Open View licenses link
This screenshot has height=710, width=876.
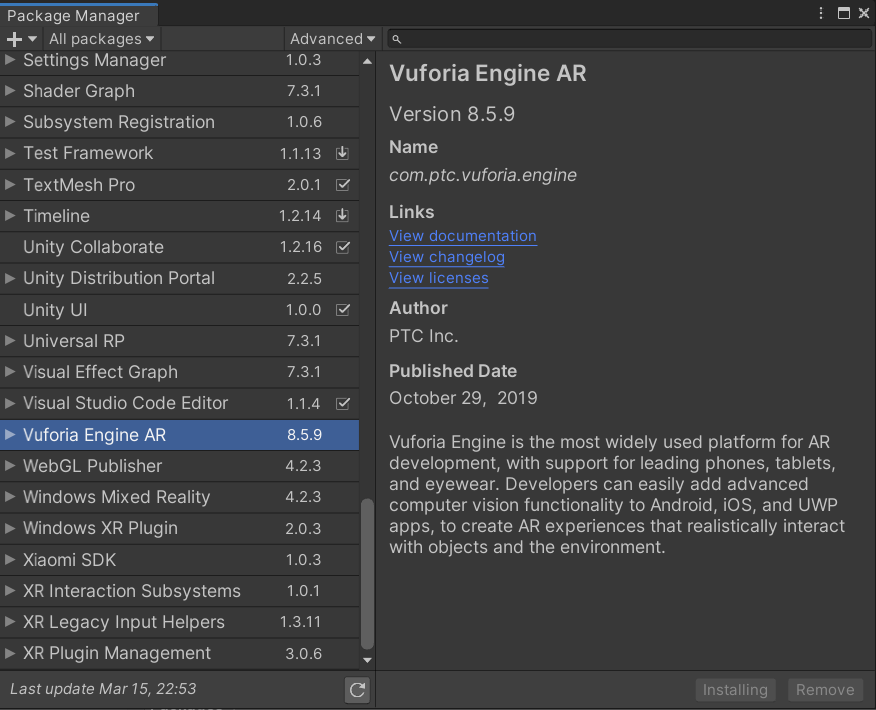tap(439, 278)
